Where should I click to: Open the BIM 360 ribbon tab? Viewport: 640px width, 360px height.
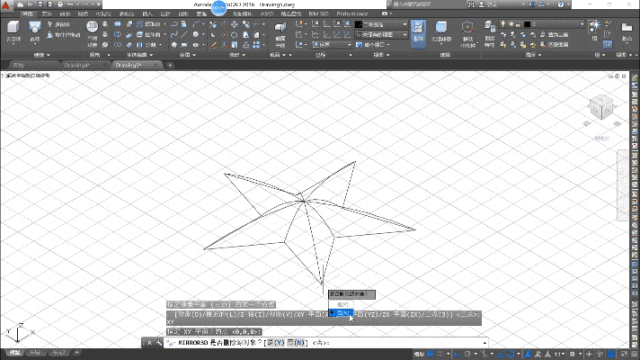pyautogui.click(x=318, y=14)
